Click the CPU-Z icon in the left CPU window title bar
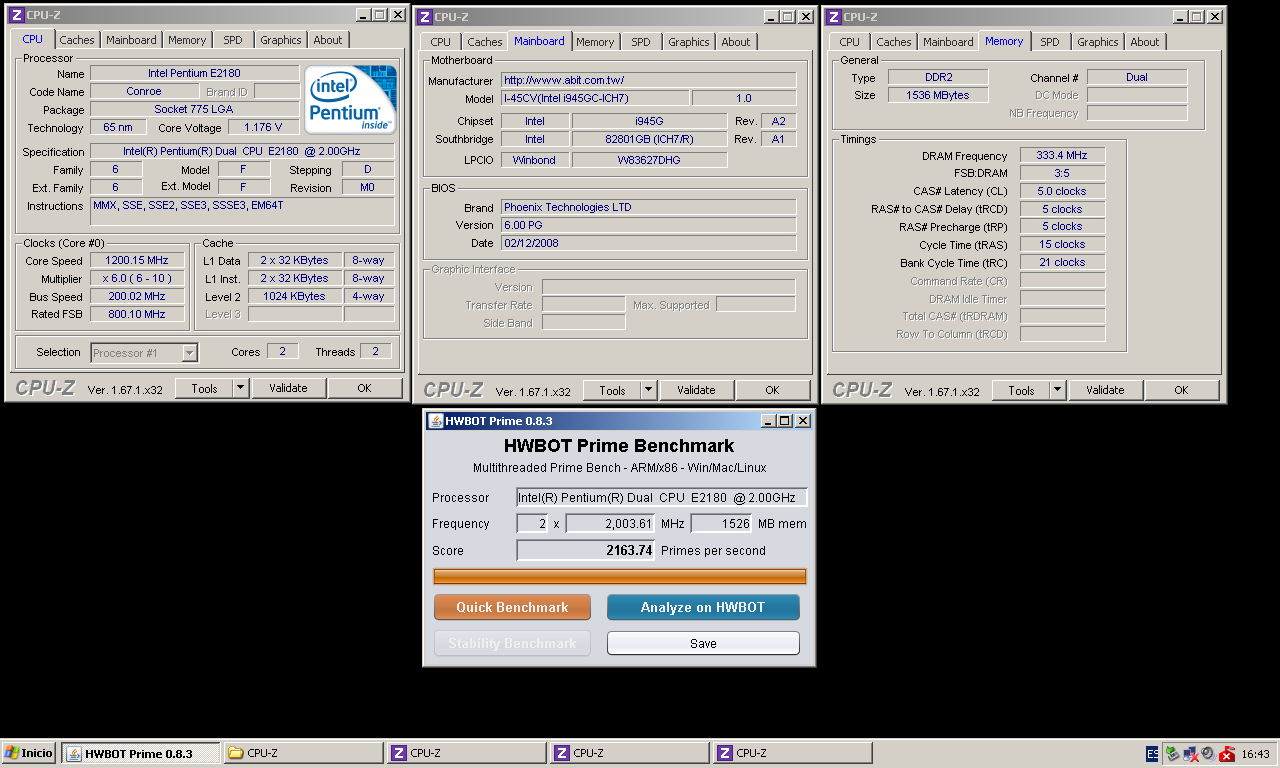 [x=16, y=15]
